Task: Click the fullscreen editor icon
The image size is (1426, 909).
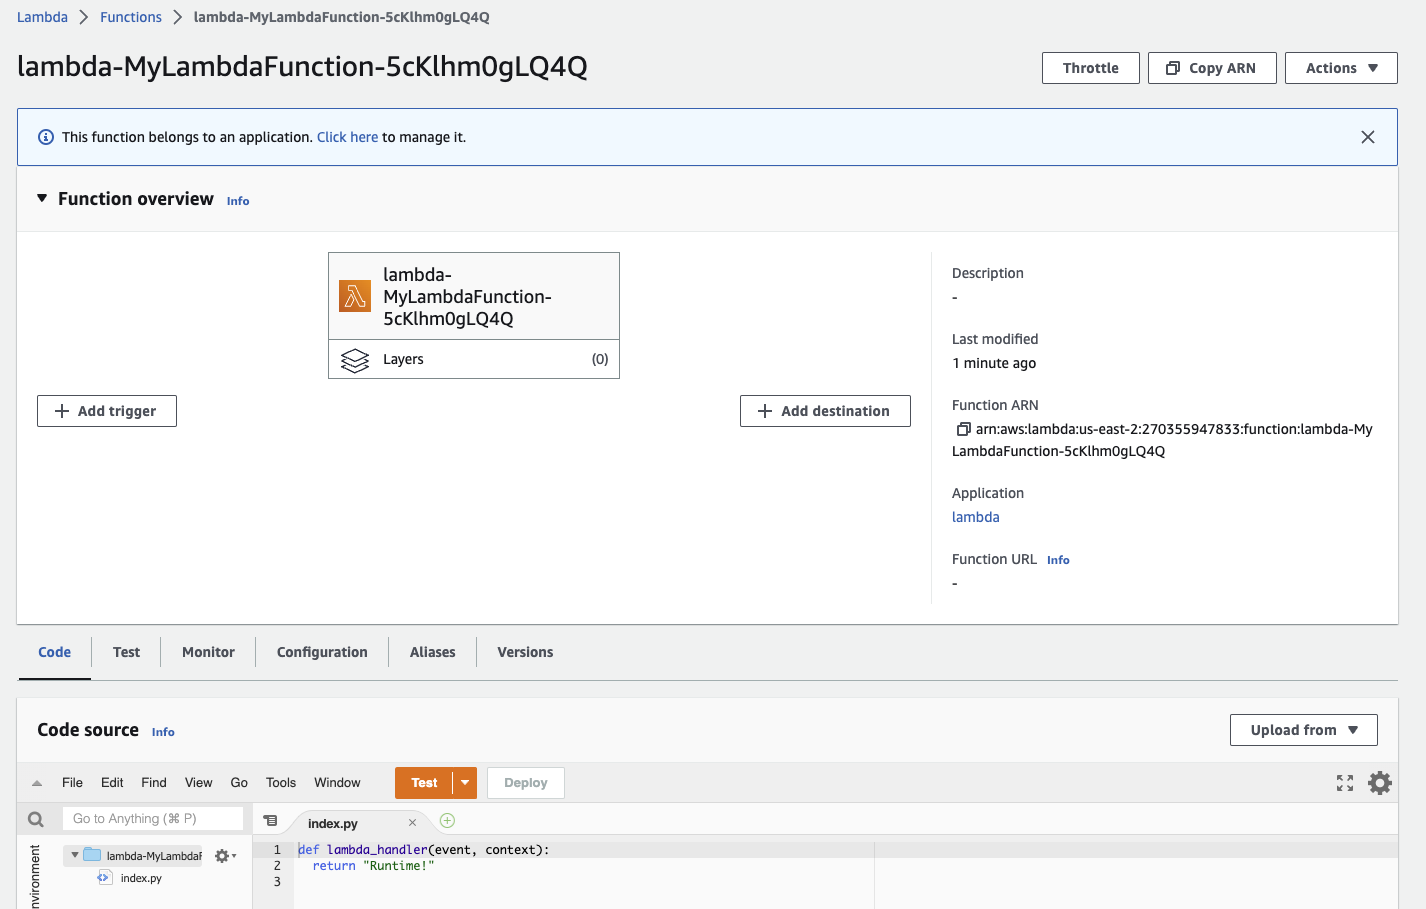Action: (x=1345, y=783)
